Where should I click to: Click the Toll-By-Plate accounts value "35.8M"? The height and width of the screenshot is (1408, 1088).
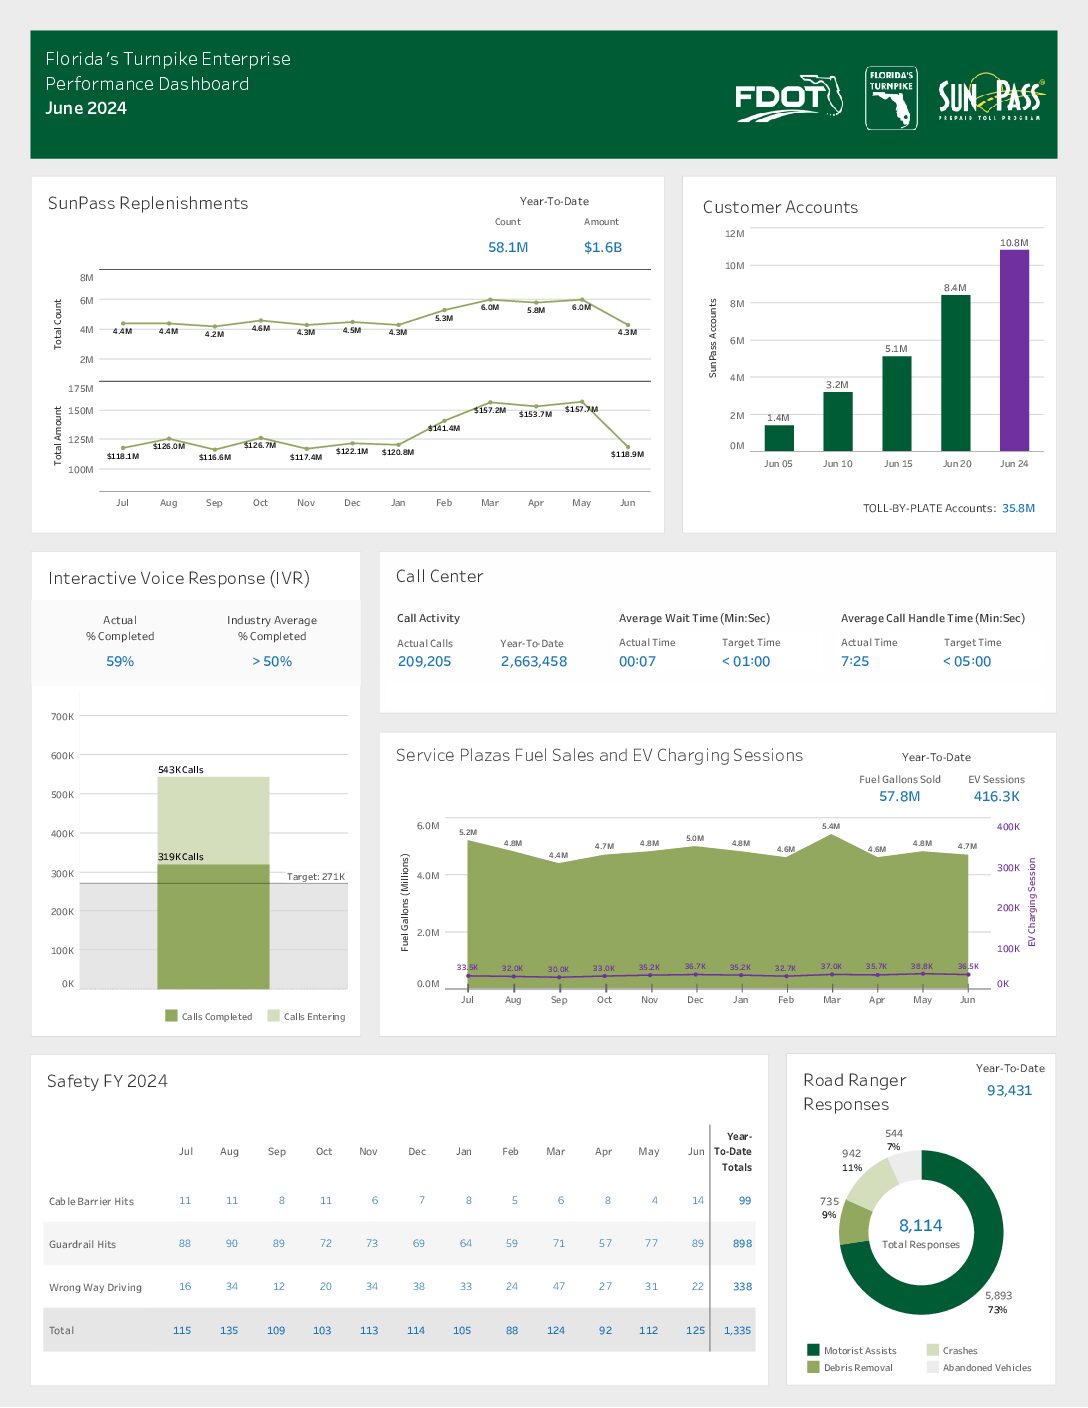[1019, 508]
